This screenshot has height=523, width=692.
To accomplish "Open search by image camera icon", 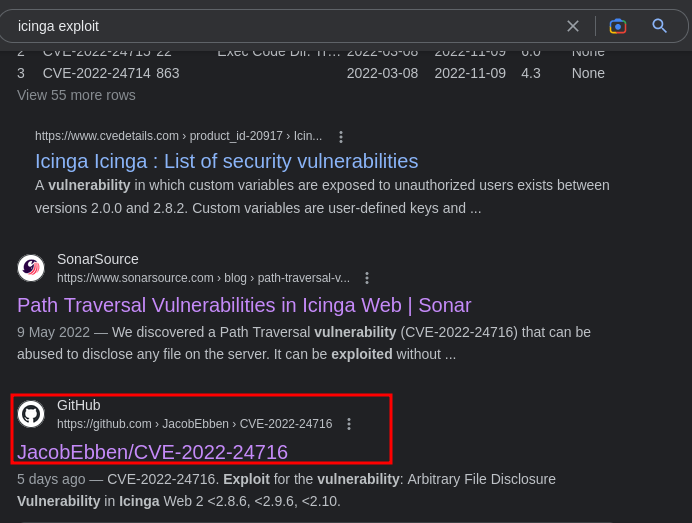I will pyautogui.click(x=618, y=26).
